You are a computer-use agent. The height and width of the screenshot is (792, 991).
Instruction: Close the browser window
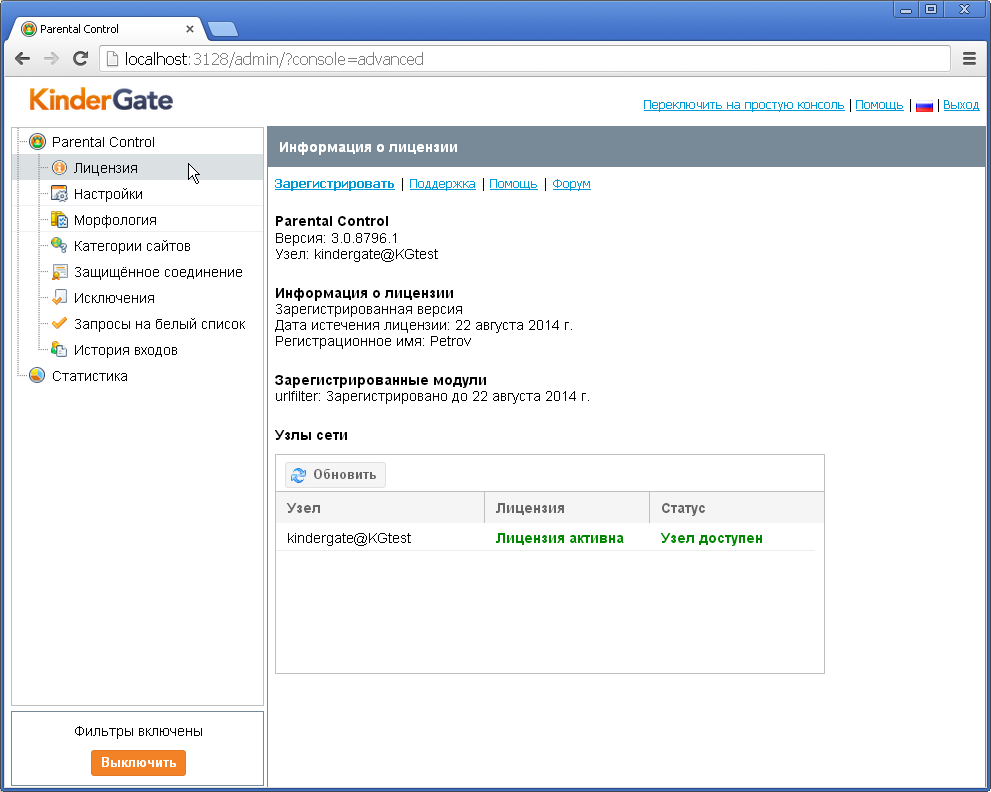(x=964, y=9)
